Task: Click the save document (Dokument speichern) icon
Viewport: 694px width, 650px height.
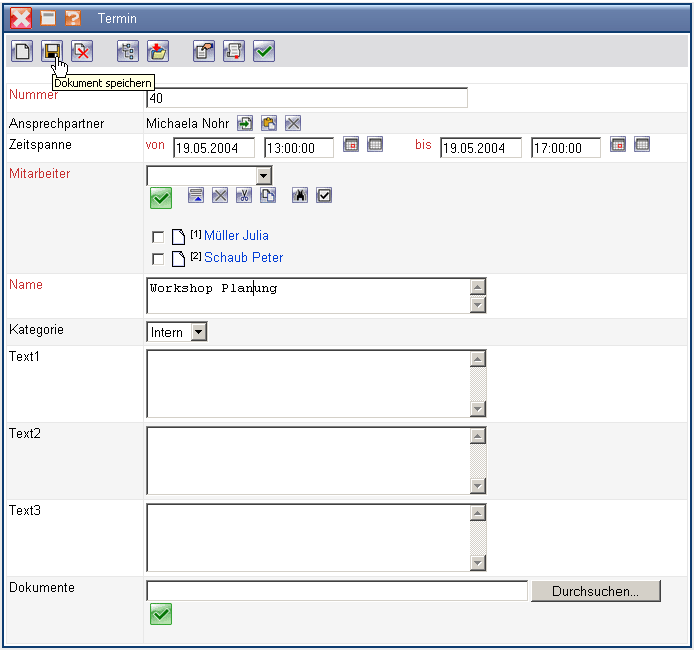Action: (x=52, y=52)
